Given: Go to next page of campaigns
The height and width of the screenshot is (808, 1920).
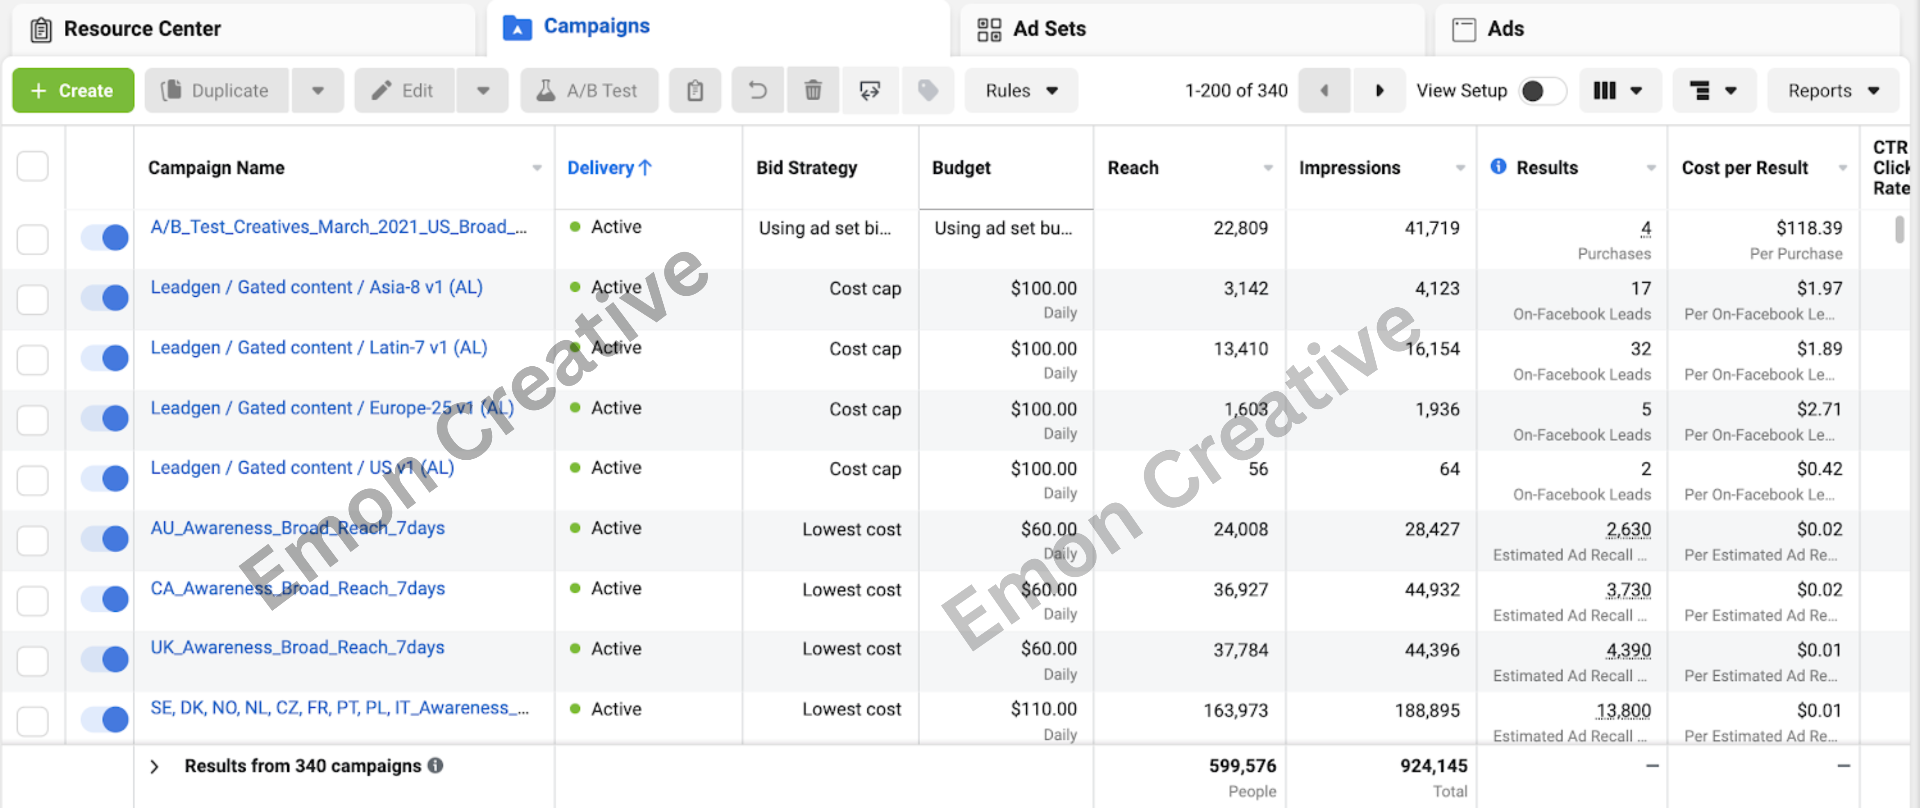Looking at the screenshot, I should [x=1379, y=91].
